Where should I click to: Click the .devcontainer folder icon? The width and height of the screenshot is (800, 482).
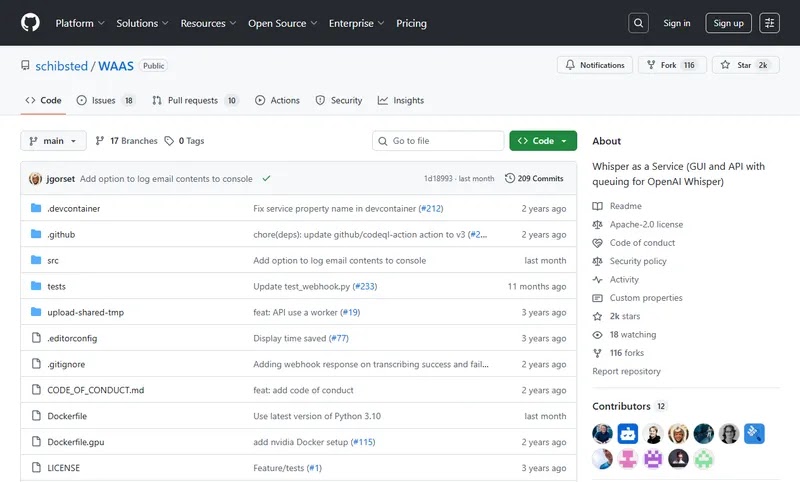click(x=36, y=208)
